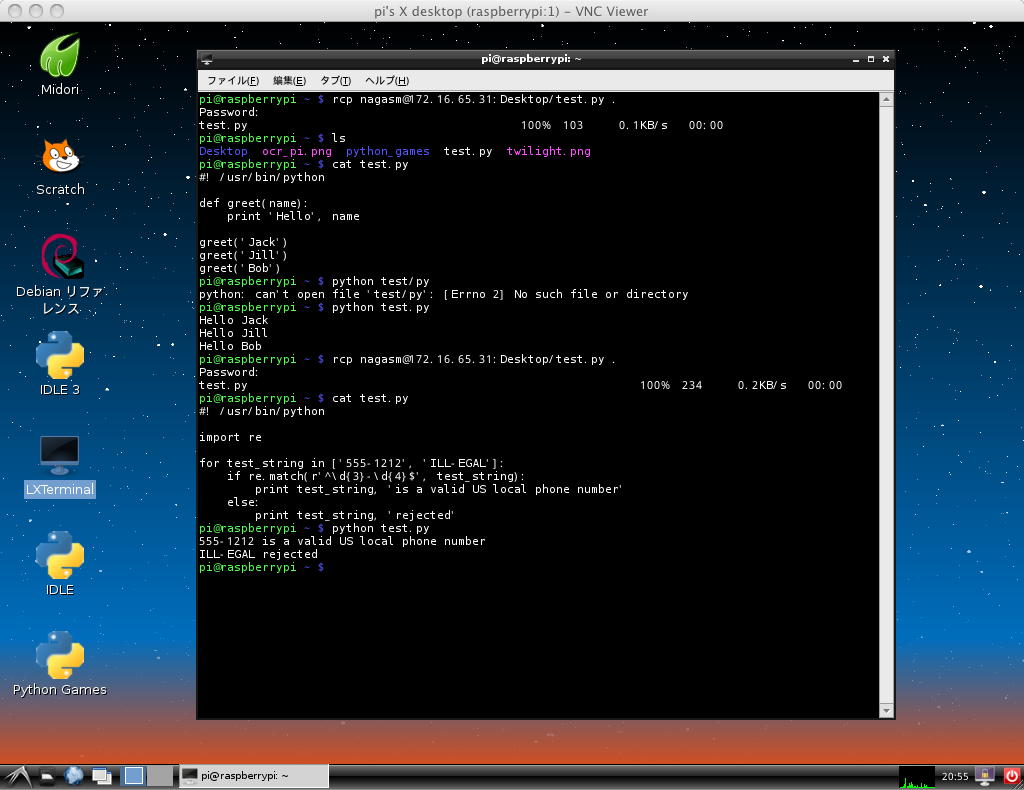Open the タブ(T) menu in the terminal
This screenshot has height=790, width=1024.
[335, 80]
